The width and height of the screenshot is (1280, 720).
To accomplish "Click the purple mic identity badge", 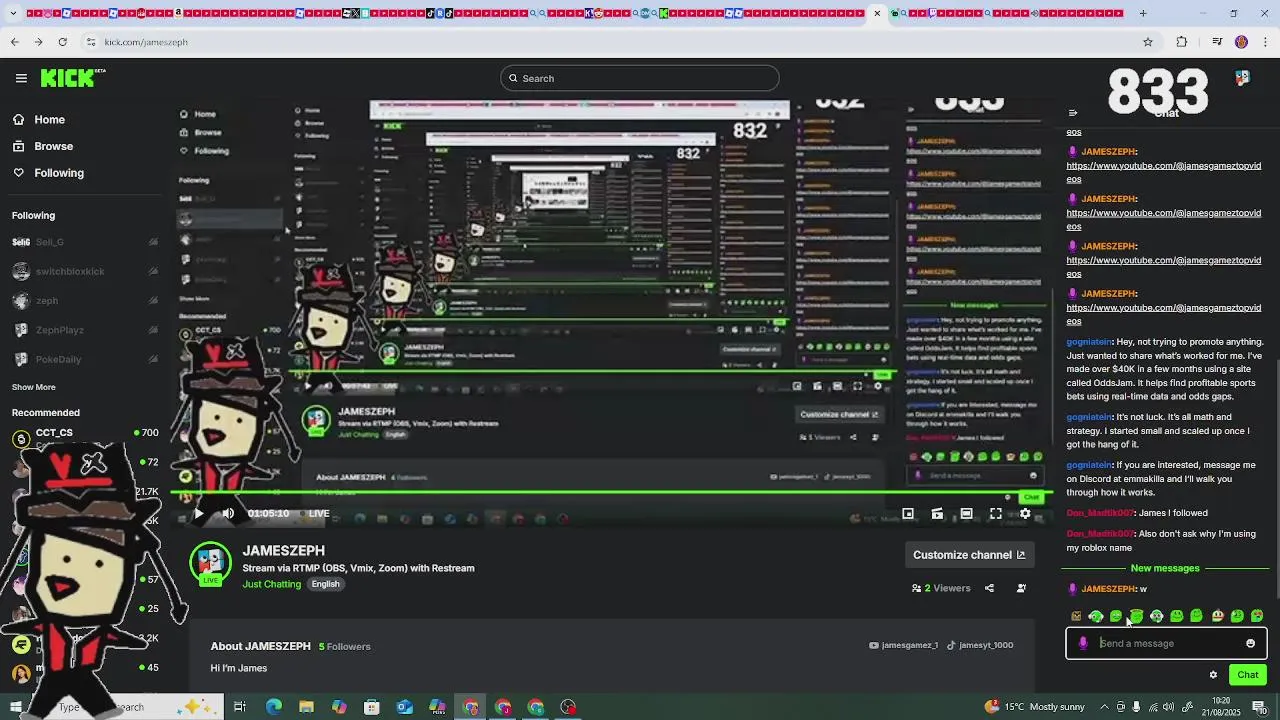I will click(1083, 643).
